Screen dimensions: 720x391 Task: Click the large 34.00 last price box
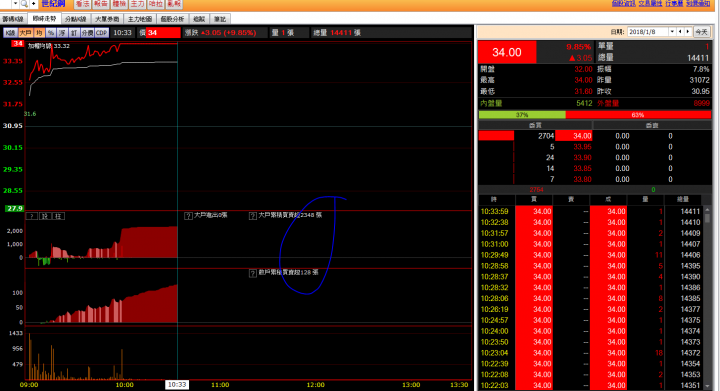507,52
